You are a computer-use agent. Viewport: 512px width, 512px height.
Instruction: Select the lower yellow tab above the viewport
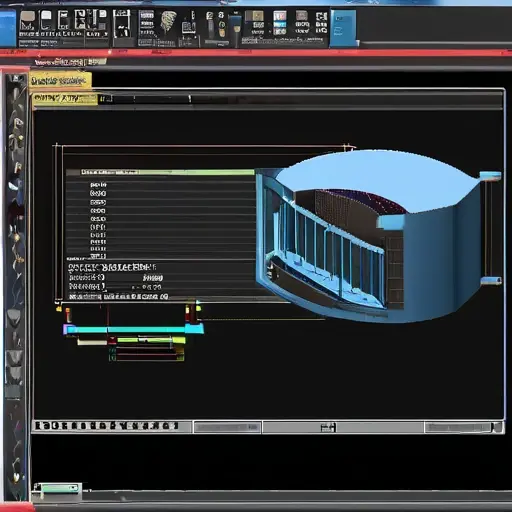click(x=65, y=99)
